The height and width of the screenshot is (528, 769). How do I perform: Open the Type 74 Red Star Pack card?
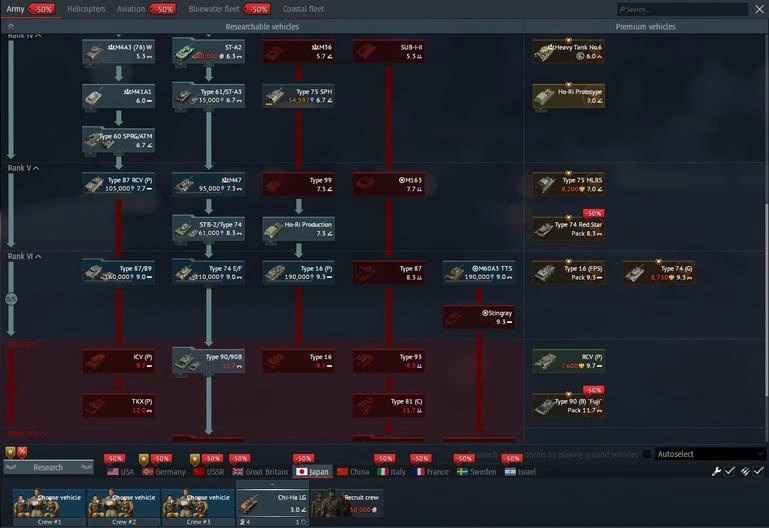[569, 228]
